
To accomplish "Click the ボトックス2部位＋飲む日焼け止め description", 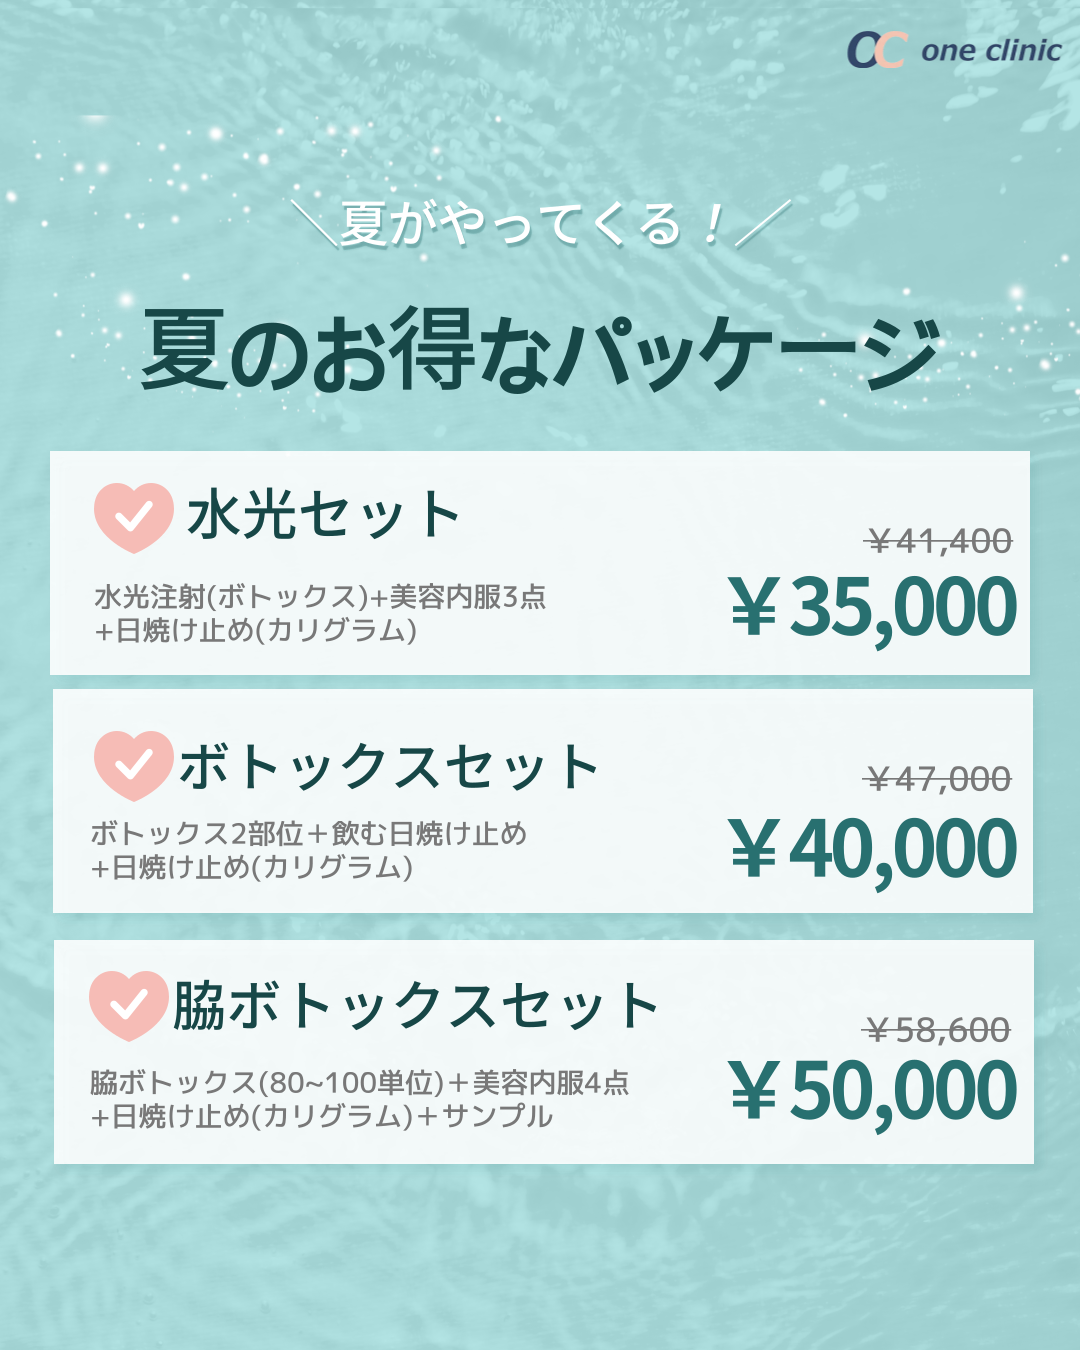I will (308, 833).
